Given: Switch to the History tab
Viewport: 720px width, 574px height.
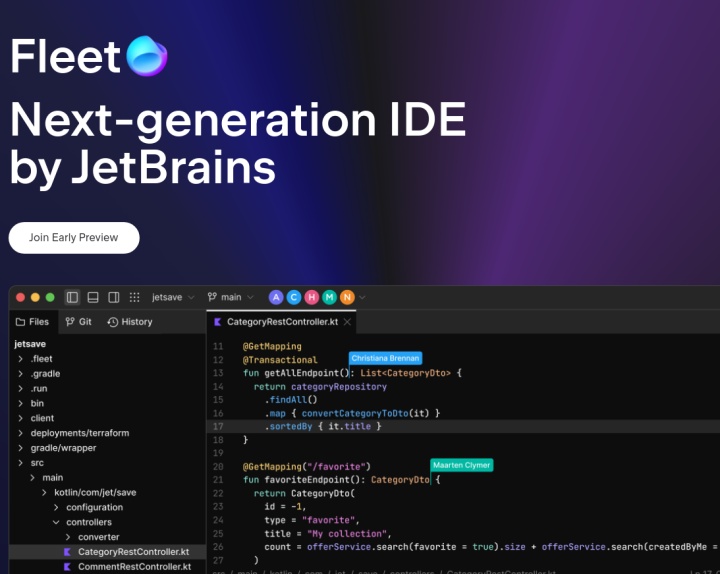Looking at the screenshot, I should 130,322.
